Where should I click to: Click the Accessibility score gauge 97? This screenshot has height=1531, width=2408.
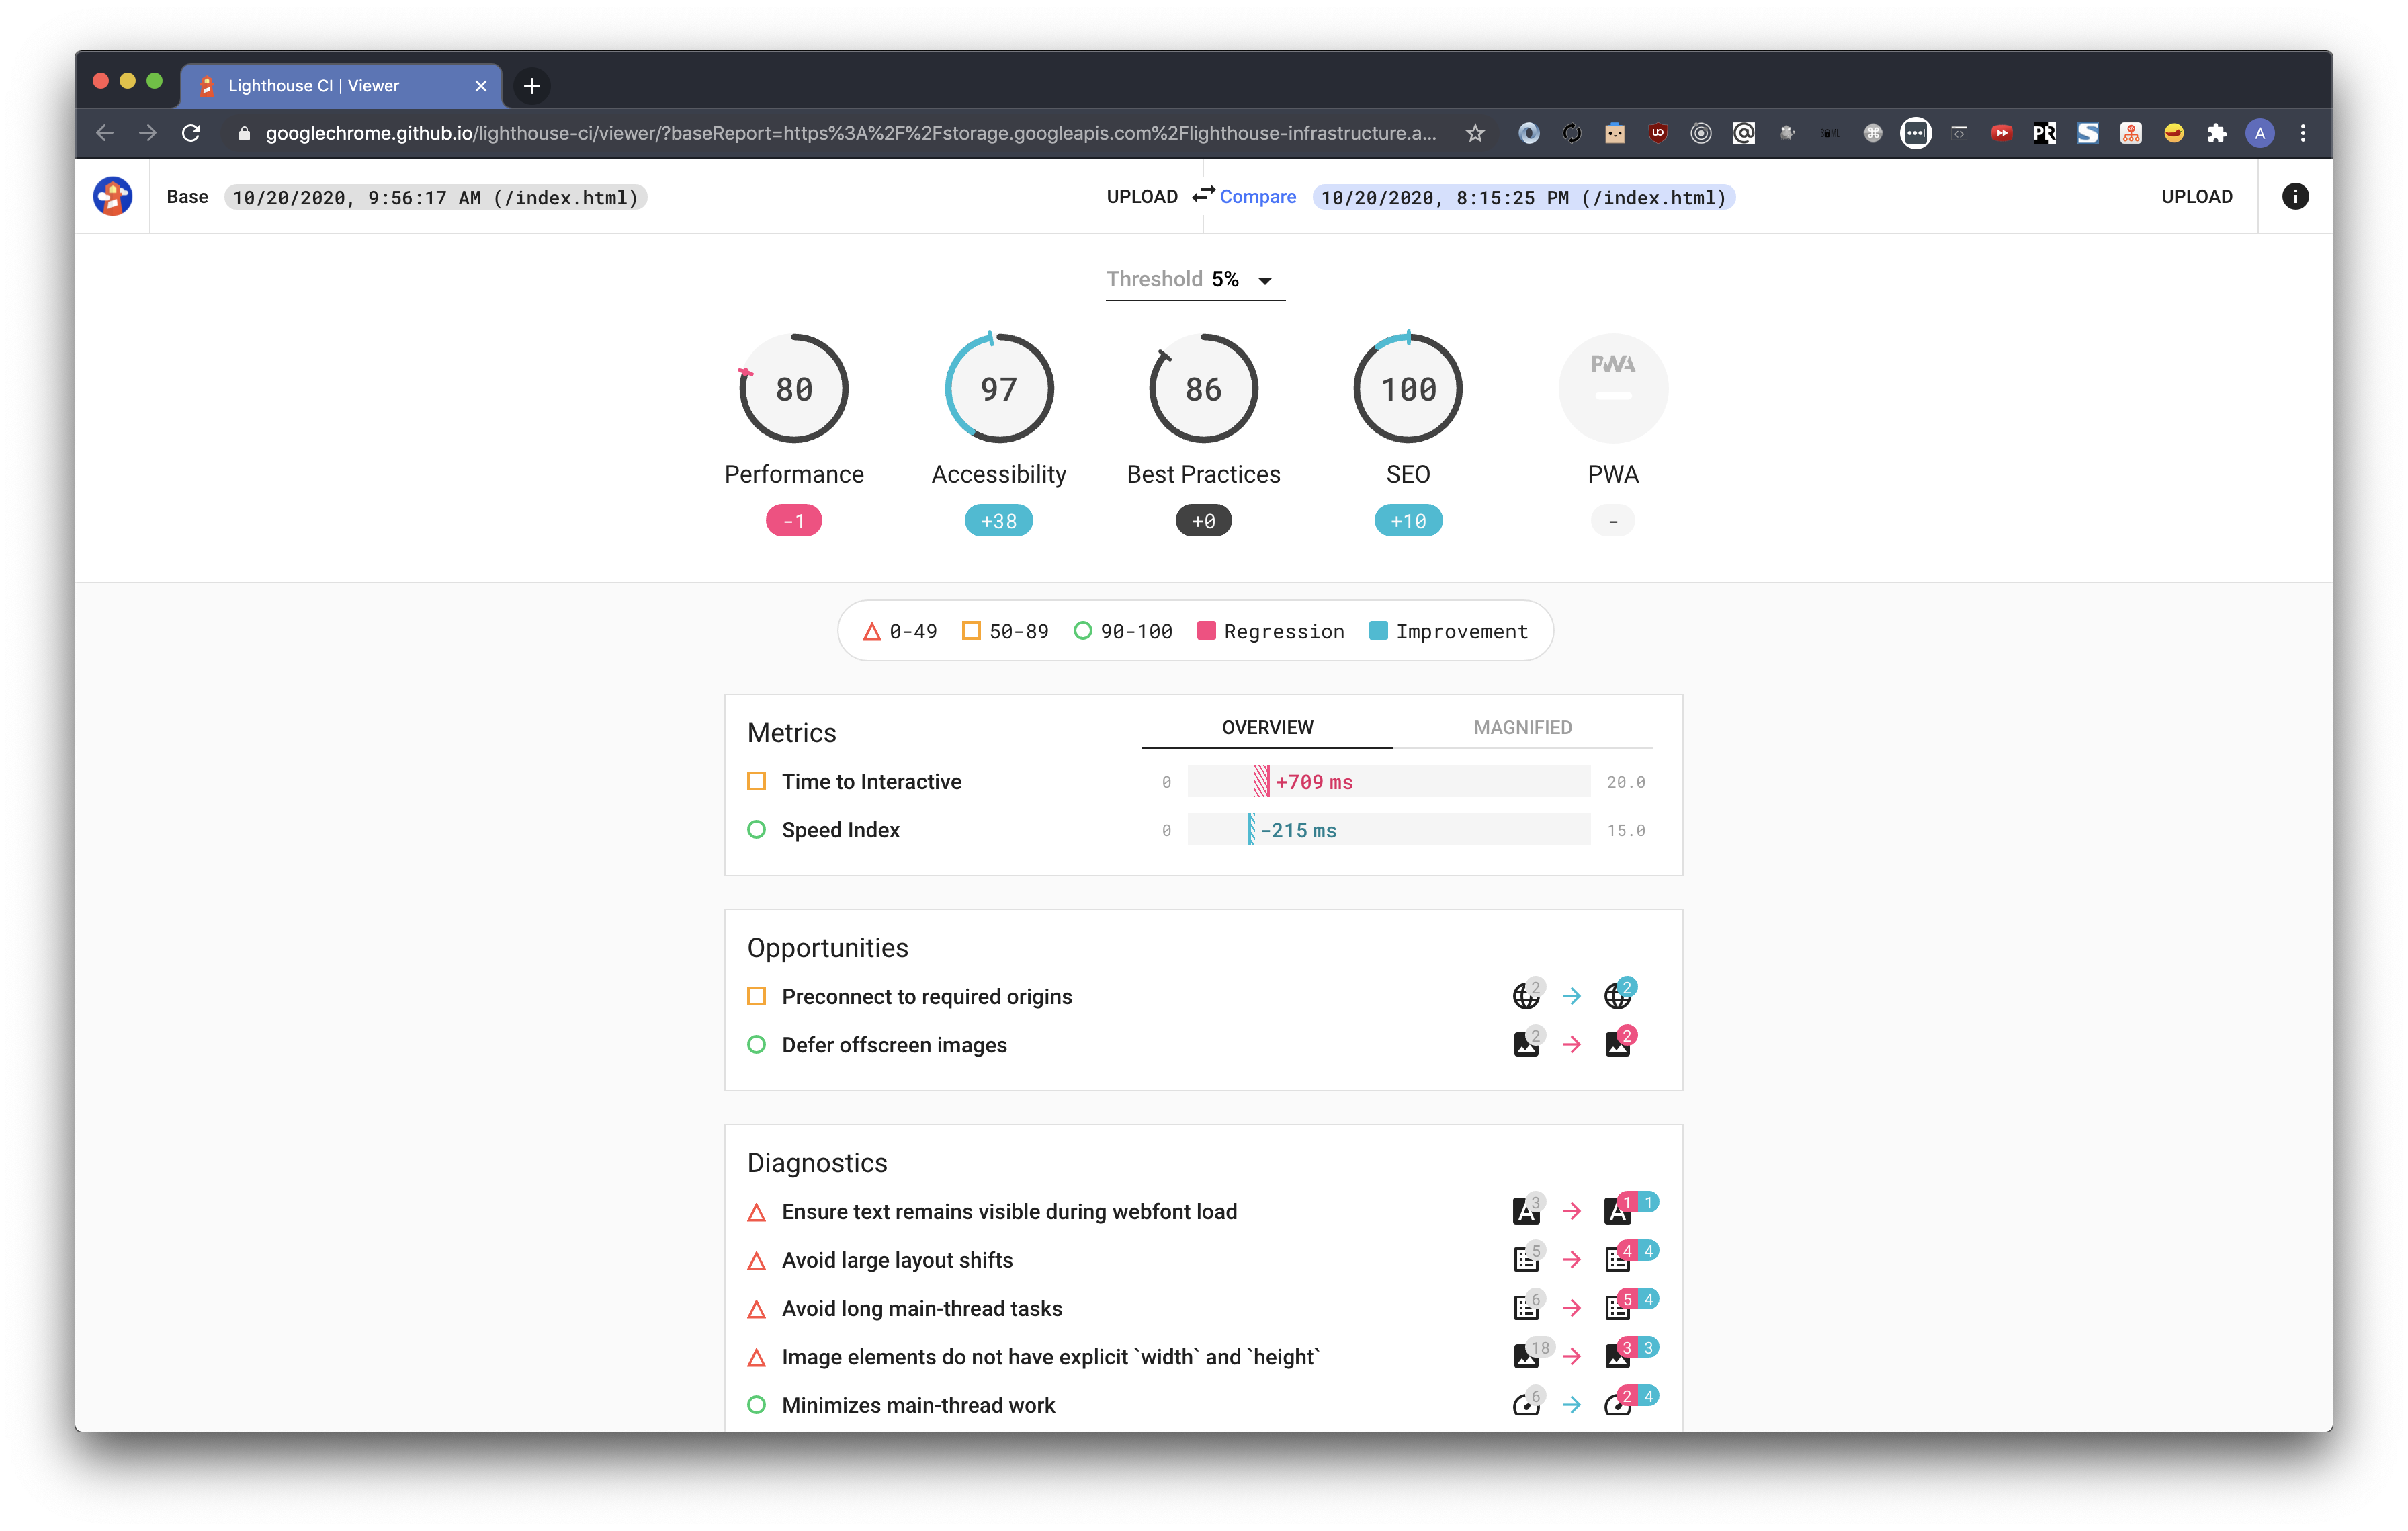tap(999, 388)
